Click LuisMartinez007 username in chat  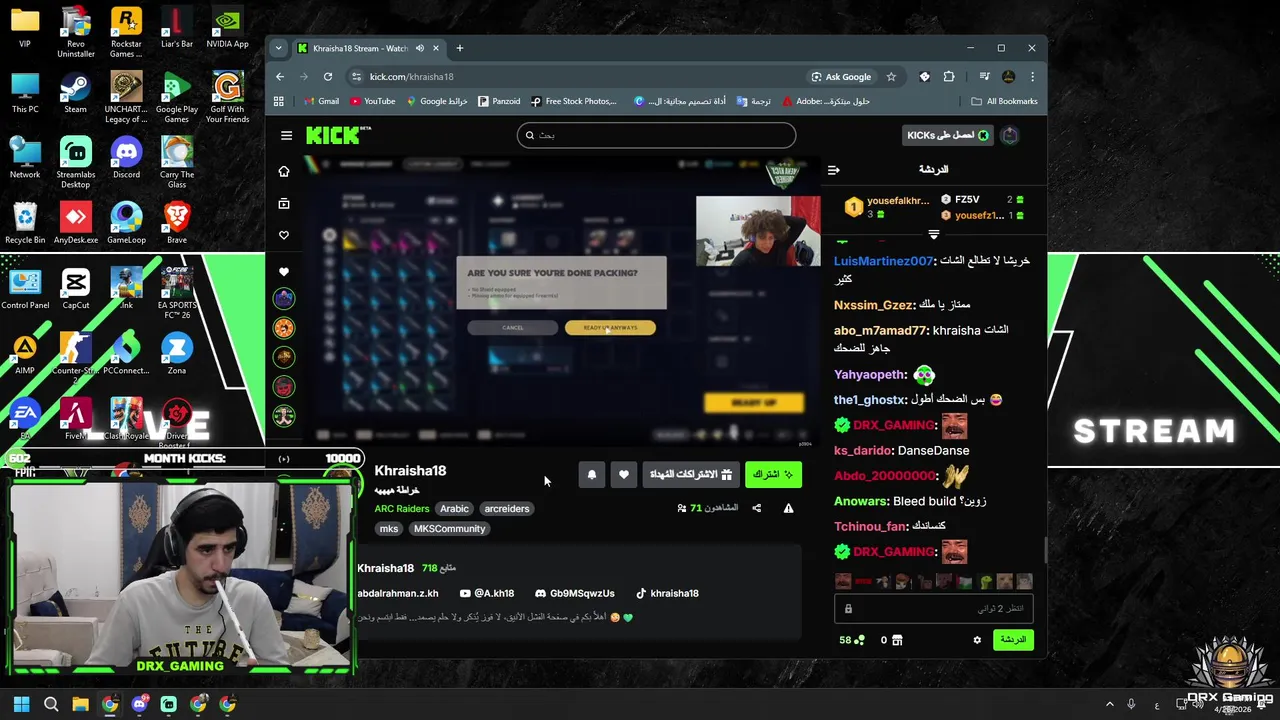coord(883,261)
